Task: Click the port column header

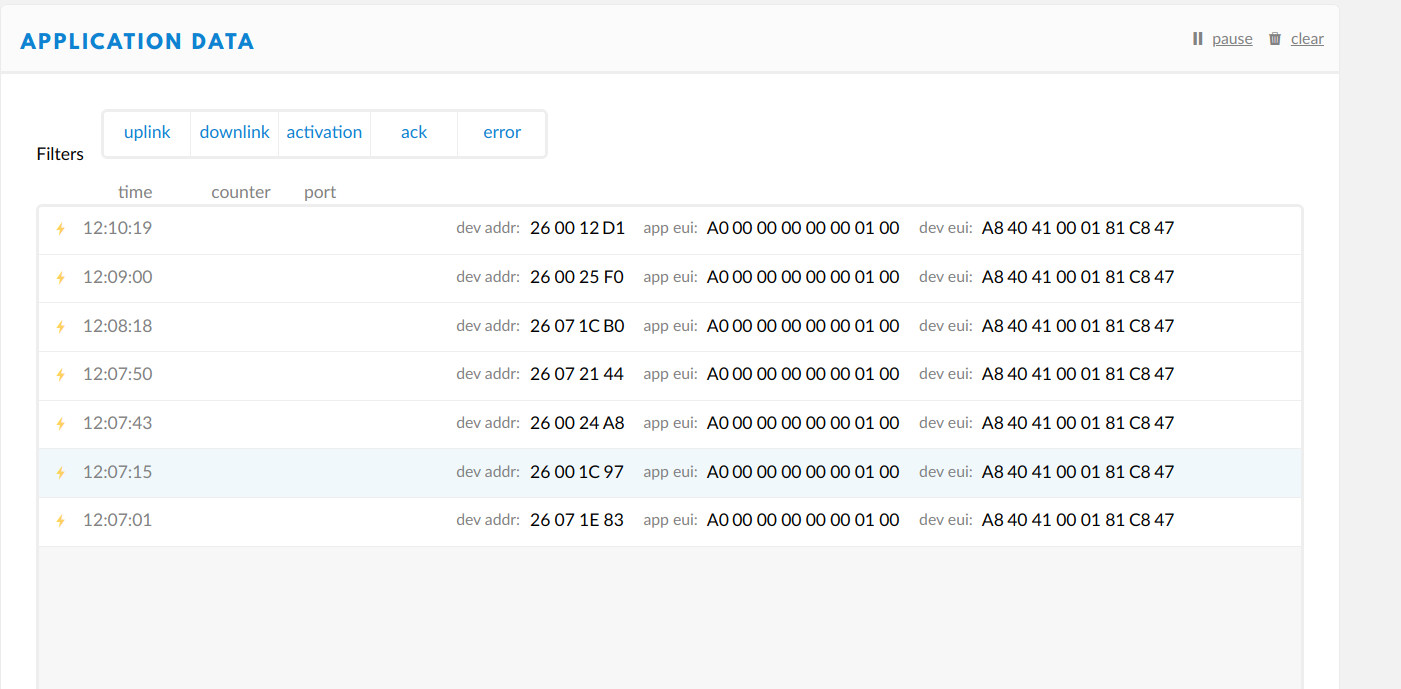Action: 320,192
